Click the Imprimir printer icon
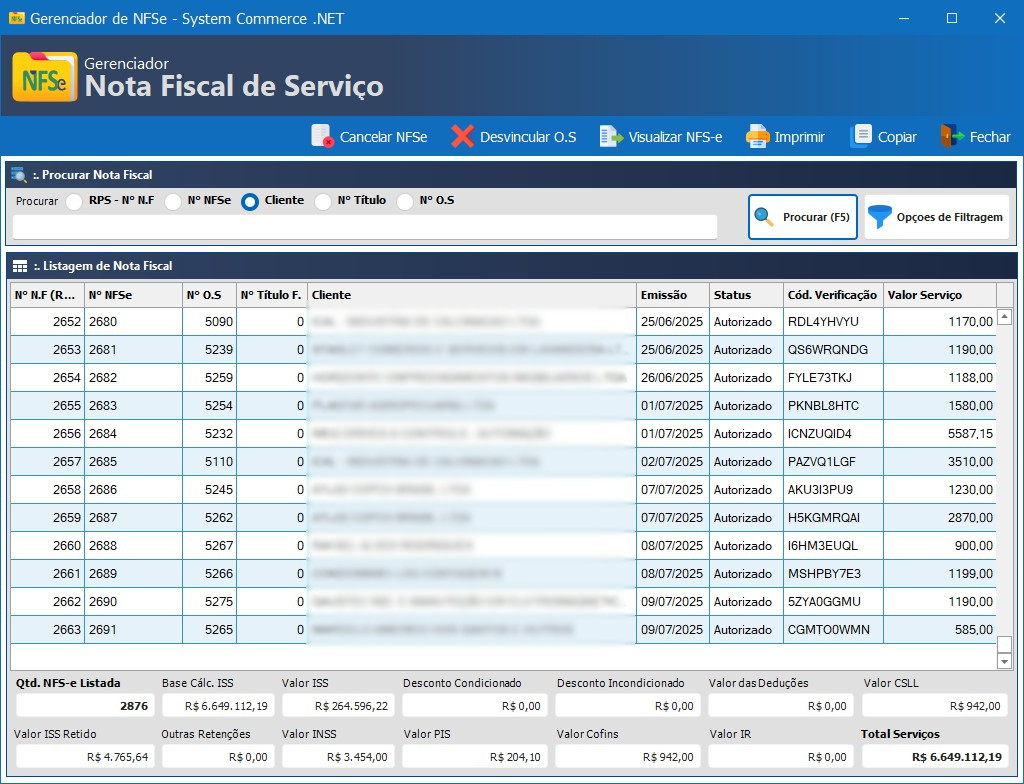The height and width of the screenshot is (784, 1024). coord(758,137)
